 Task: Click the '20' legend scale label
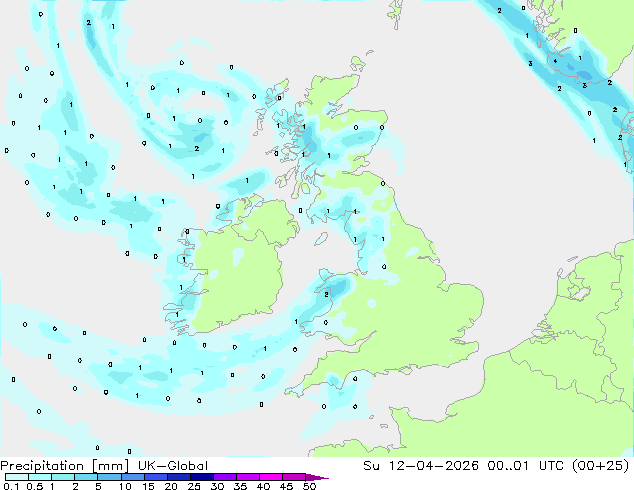171,486
